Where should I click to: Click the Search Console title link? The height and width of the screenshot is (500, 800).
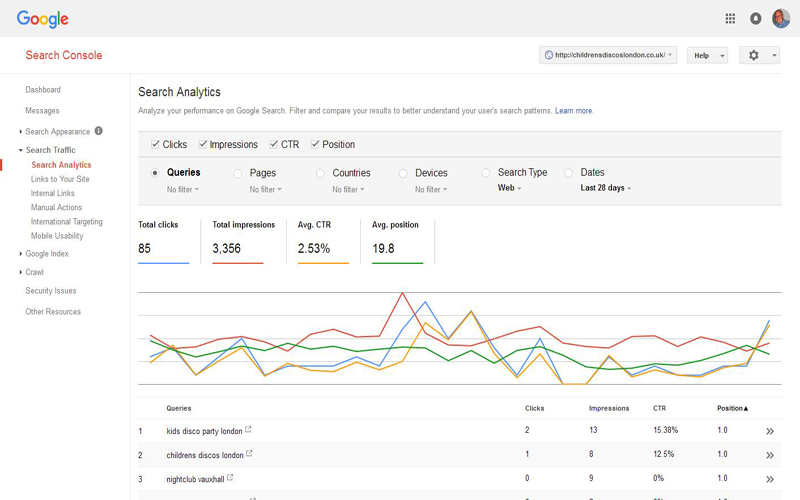(64, 55)
